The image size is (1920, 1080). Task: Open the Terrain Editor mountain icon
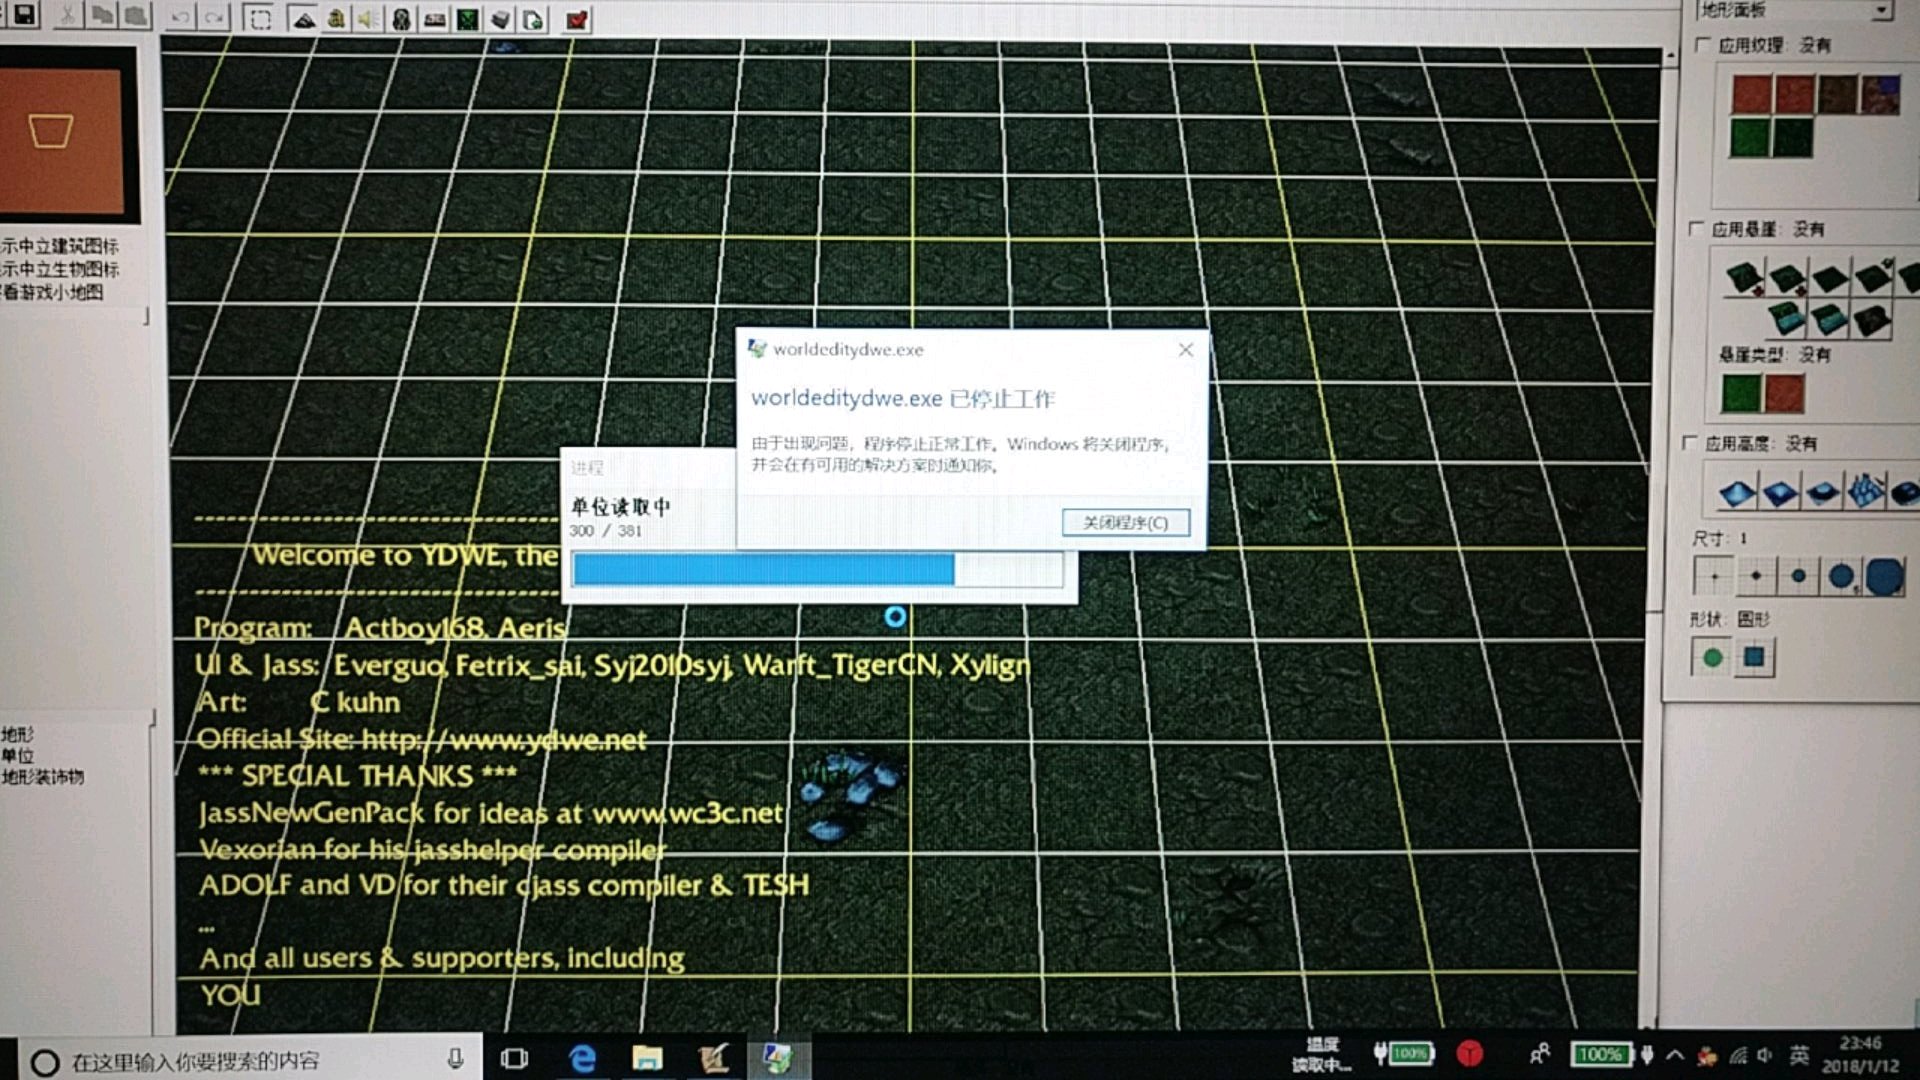tap(304, 19)
